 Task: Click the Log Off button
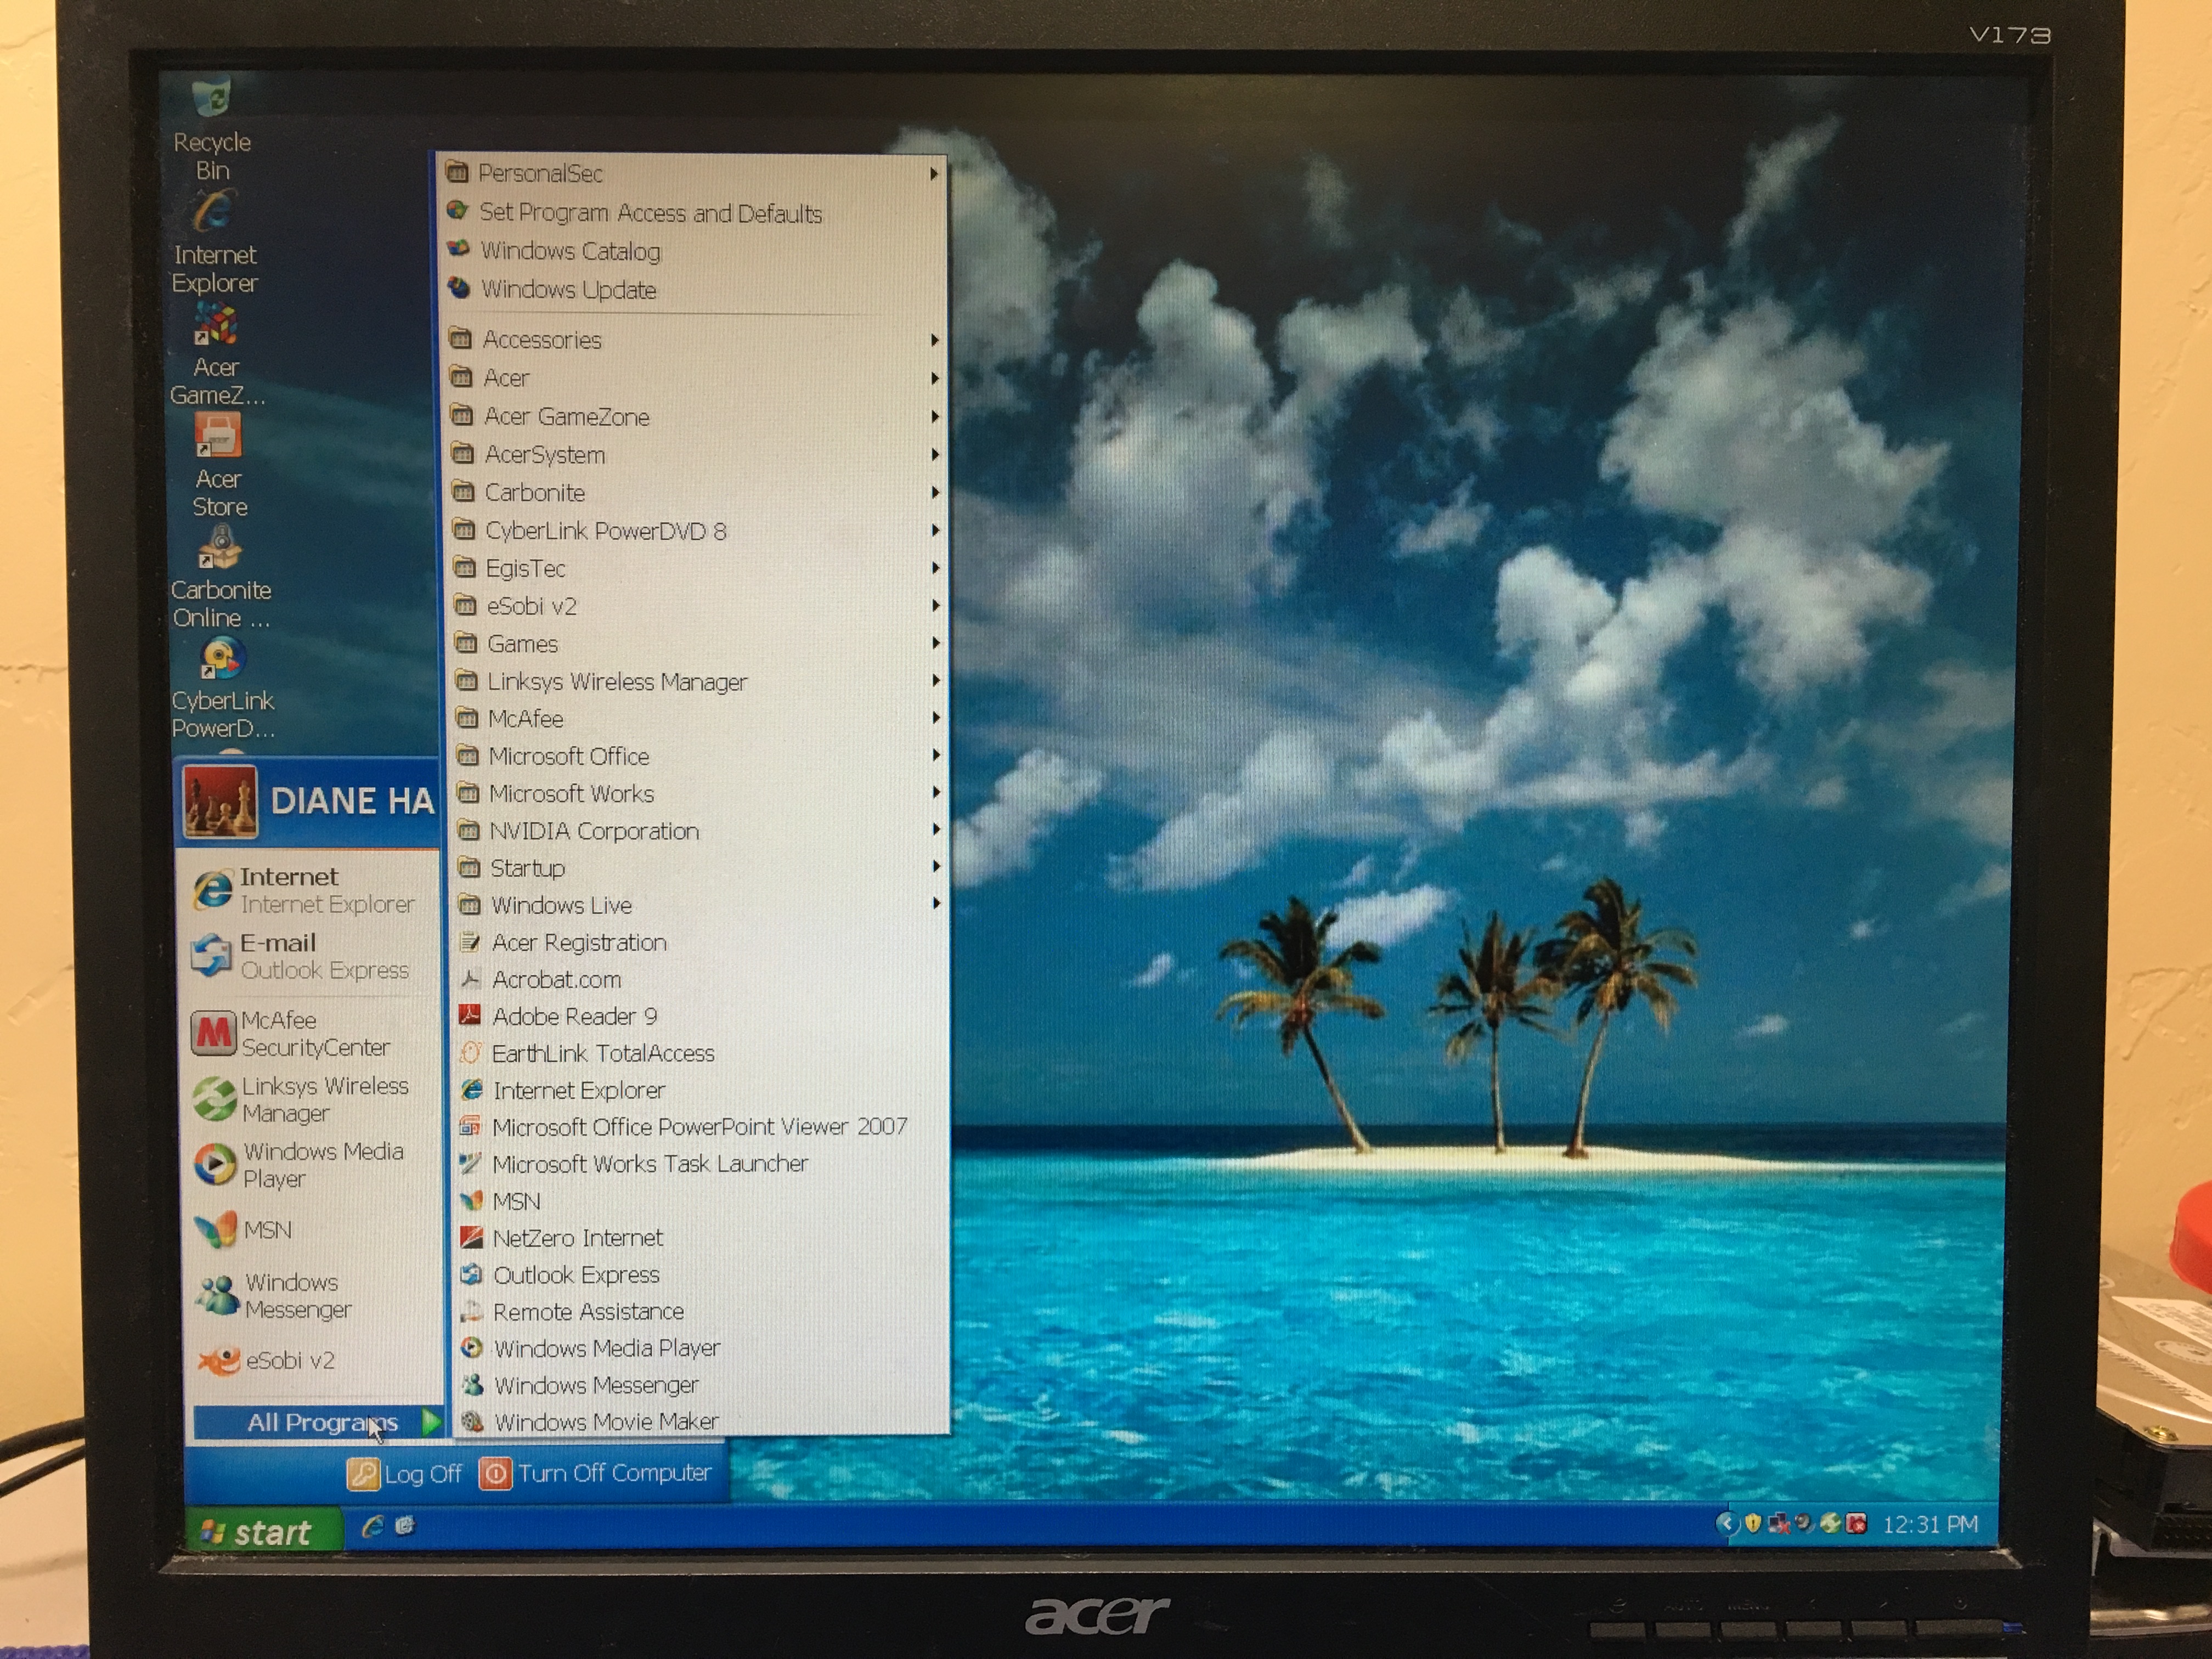coord(405,1474)
